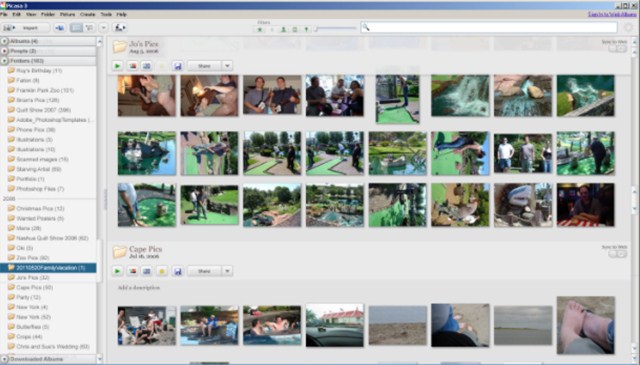Open Share dropdown arrow in Jo's Pics
The height and width of the screenshot is (365, 640).
[227, 66]
